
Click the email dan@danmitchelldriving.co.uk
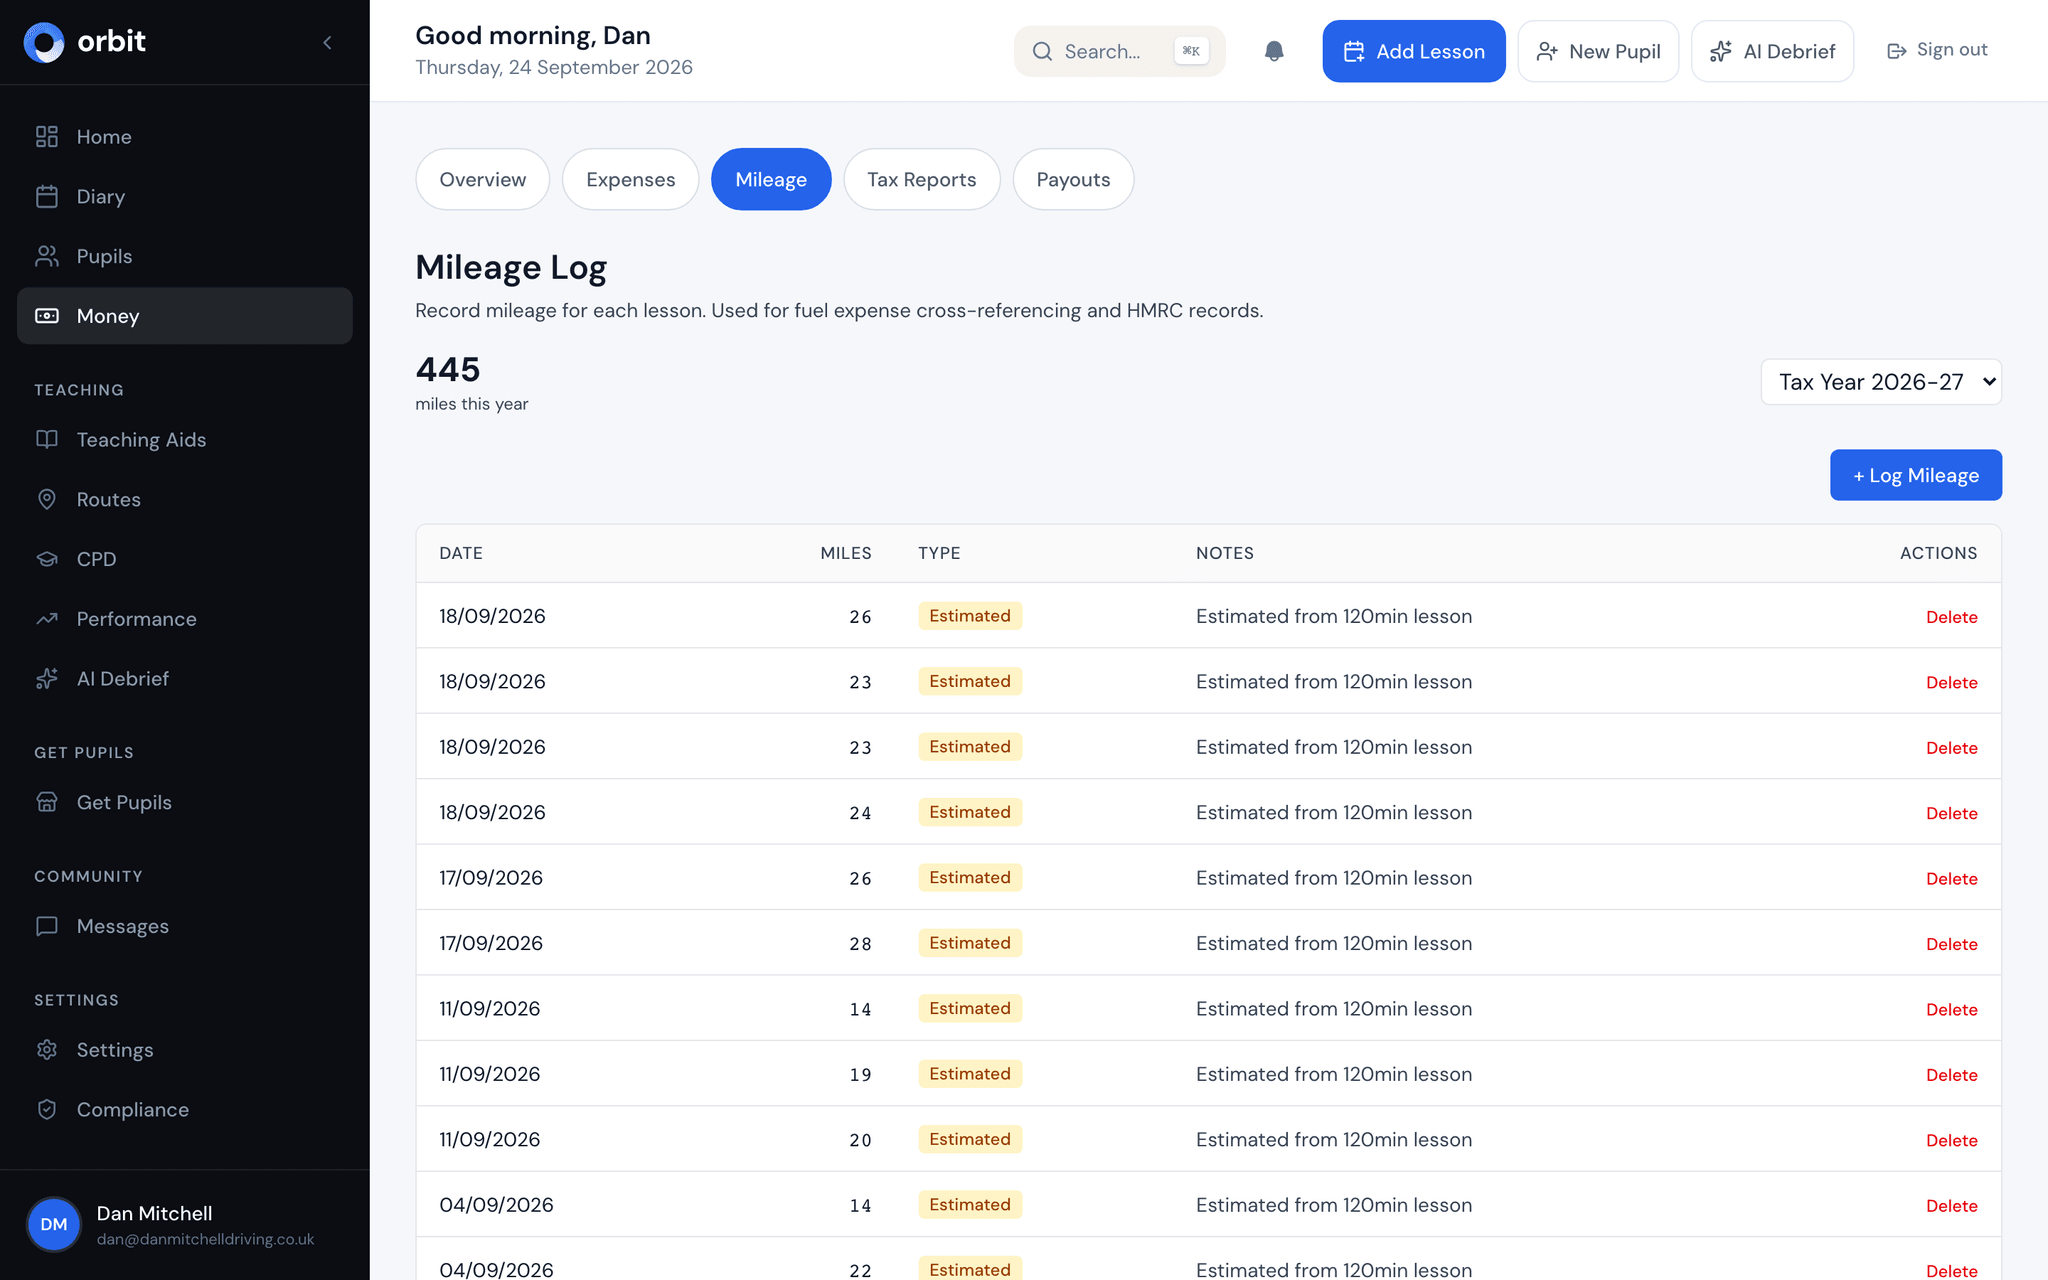(x=205, y=1240)
